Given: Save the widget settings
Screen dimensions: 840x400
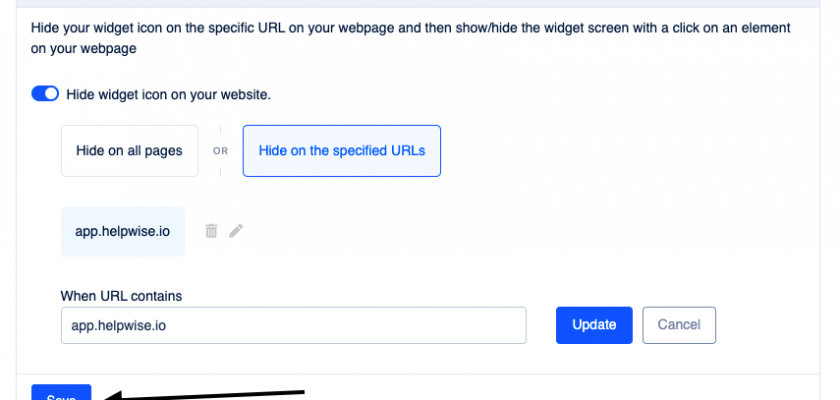Looking at the screenshot, I should coord(61,393).
